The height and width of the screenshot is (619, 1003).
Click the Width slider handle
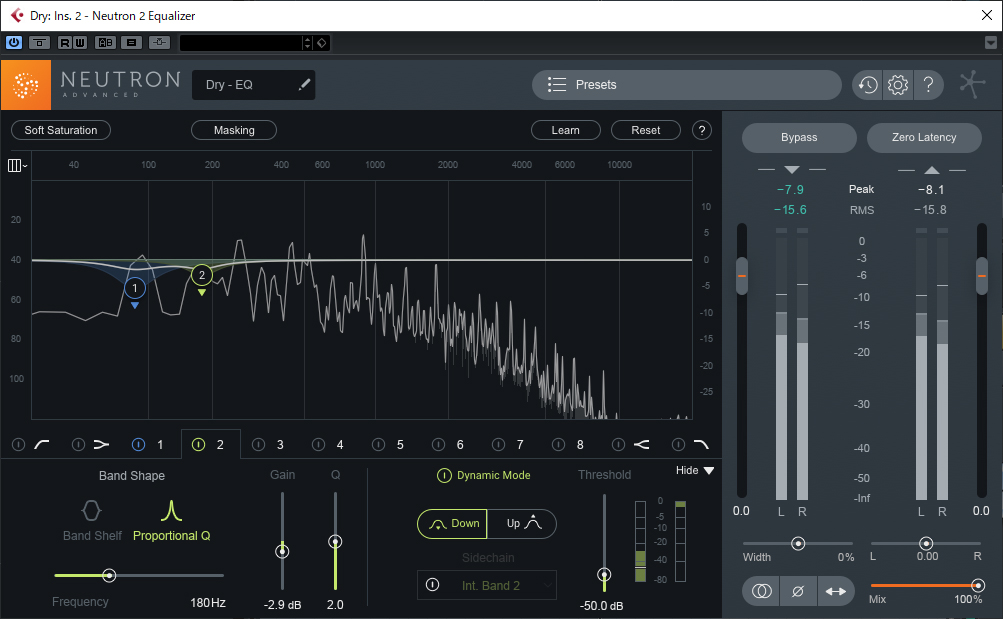pos(798,544)
